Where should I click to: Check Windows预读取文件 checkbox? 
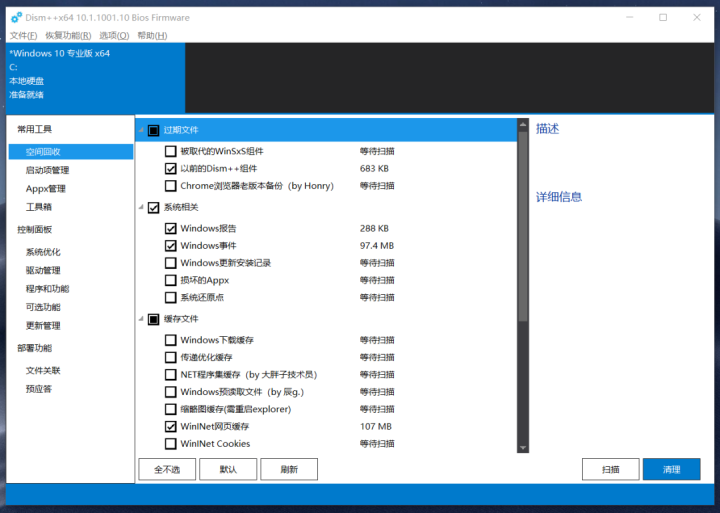(x=170, y=392)
